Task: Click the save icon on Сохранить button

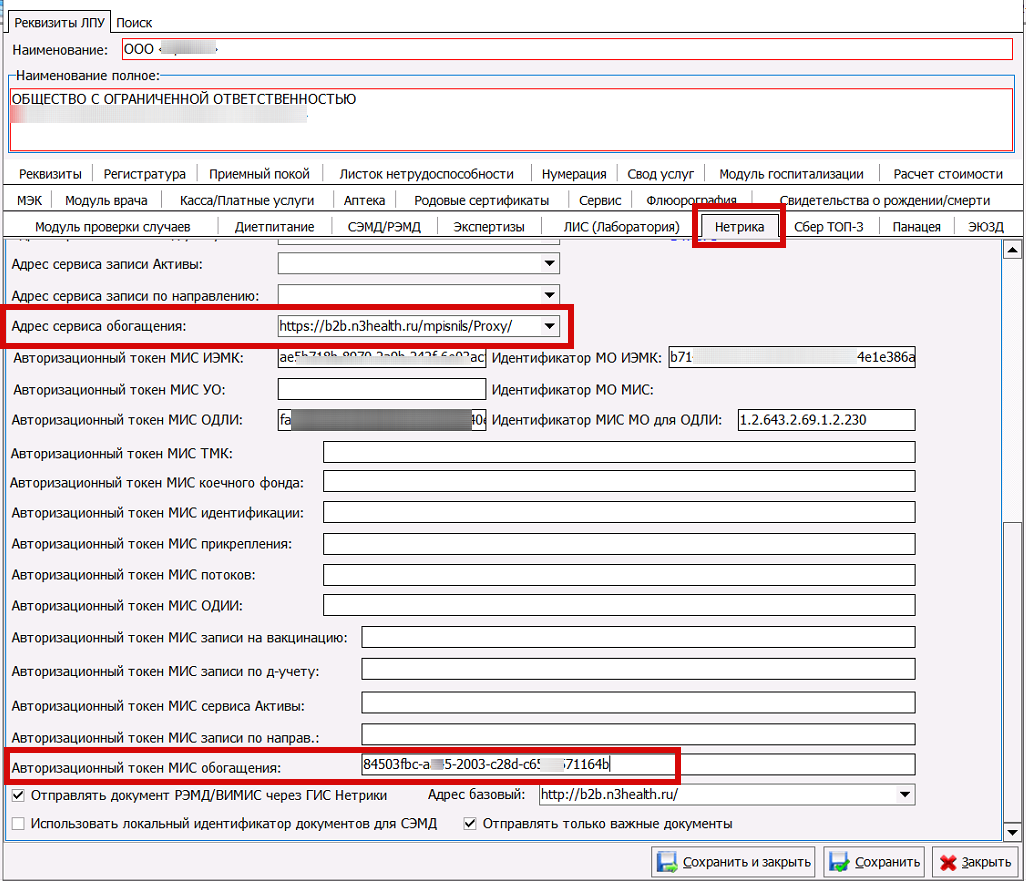Action: [839, 861]
